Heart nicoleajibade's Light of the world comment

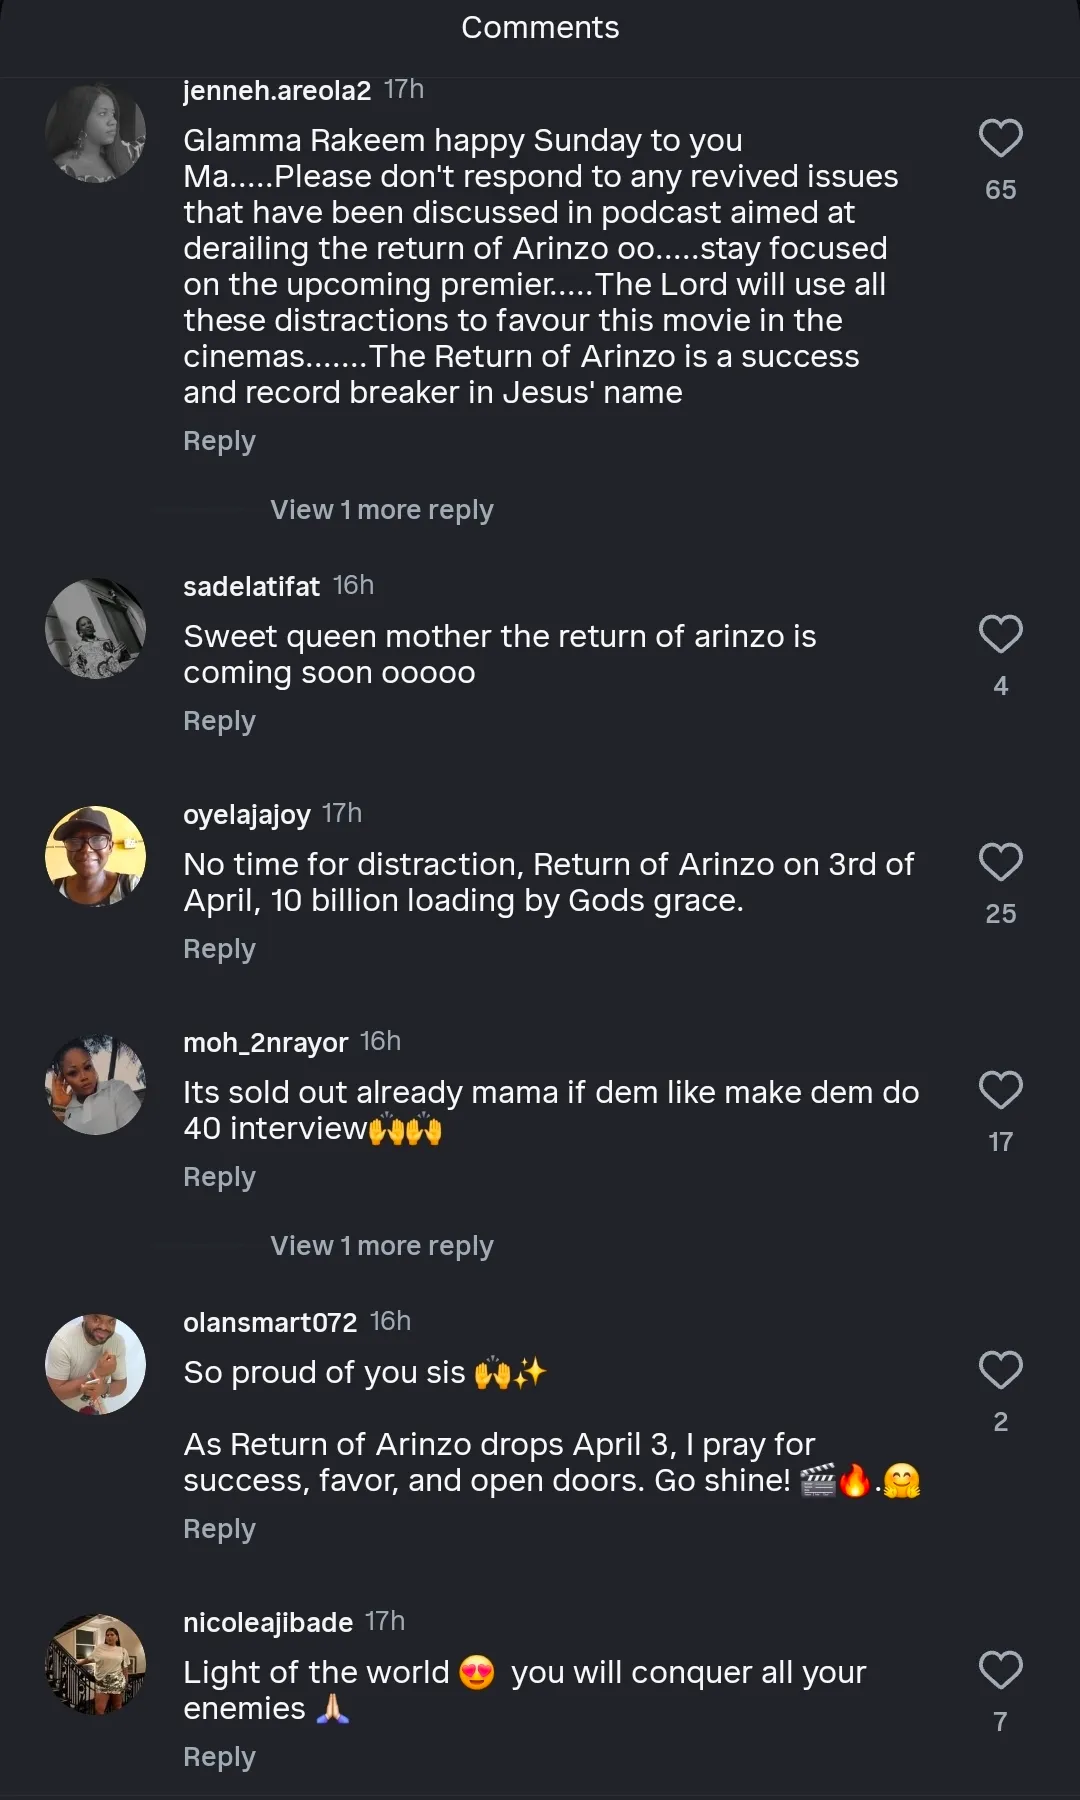pos(1000,1670)
